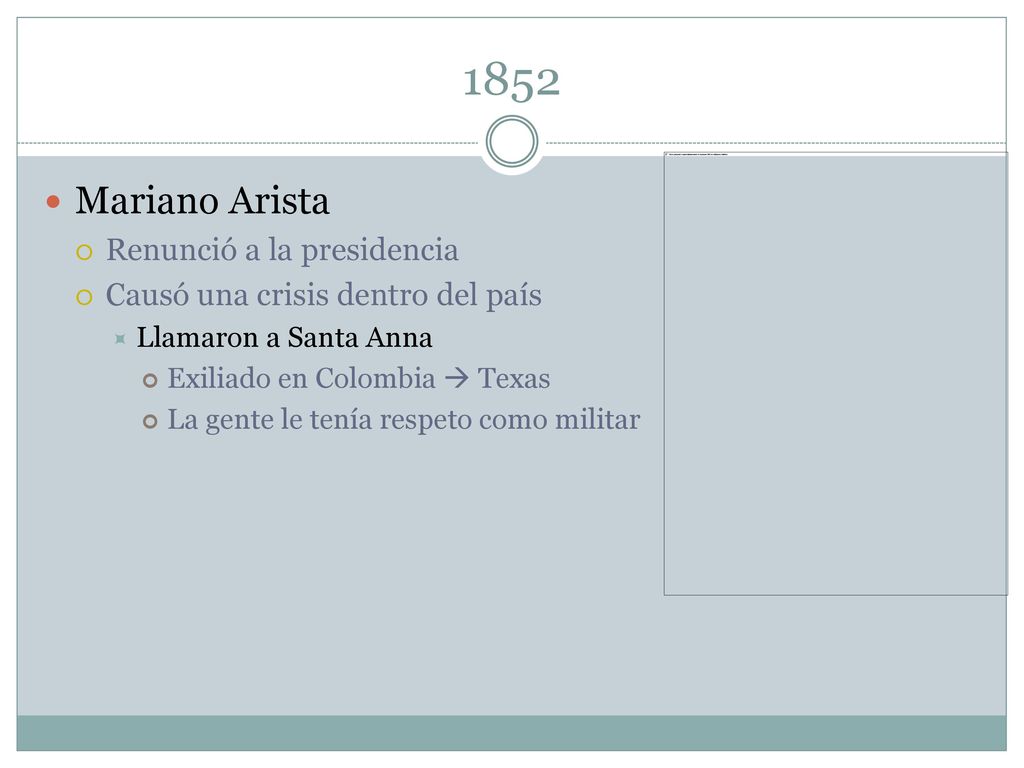Click the yellow ring bullet before Renunció
Viewport: 1024px width, 768px height.
(84, 252)
